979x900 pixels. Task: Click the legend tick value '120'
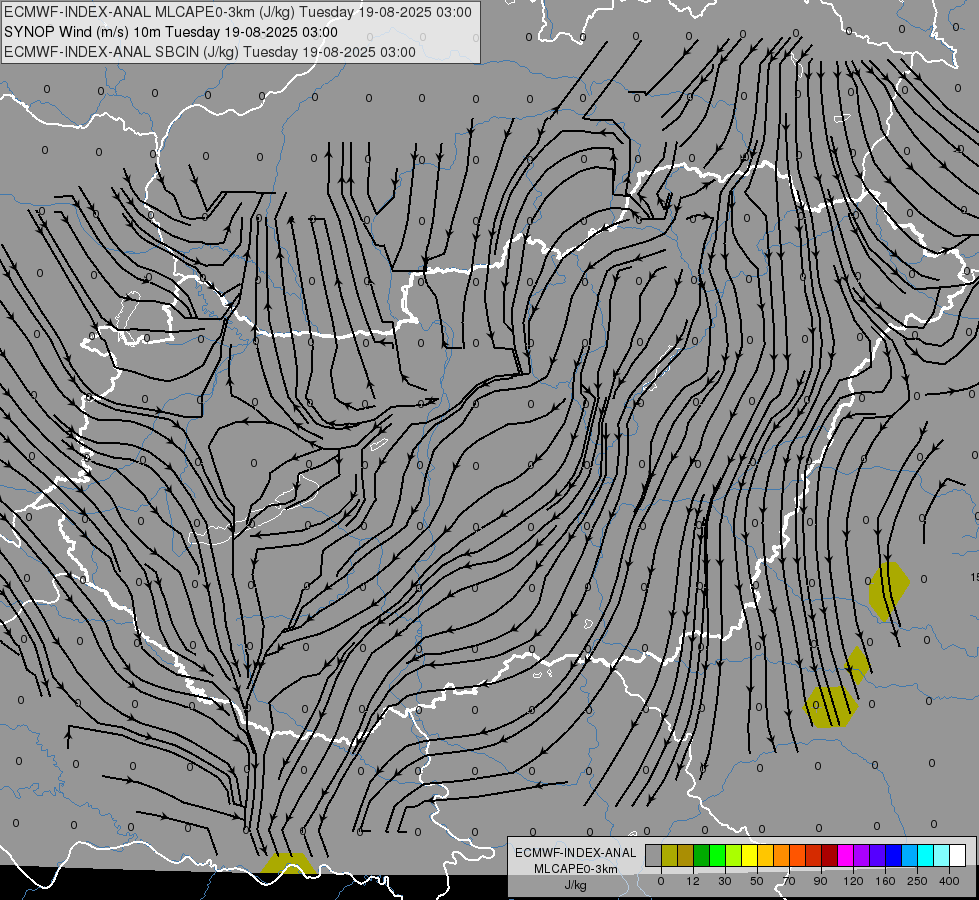coord(853,881)
